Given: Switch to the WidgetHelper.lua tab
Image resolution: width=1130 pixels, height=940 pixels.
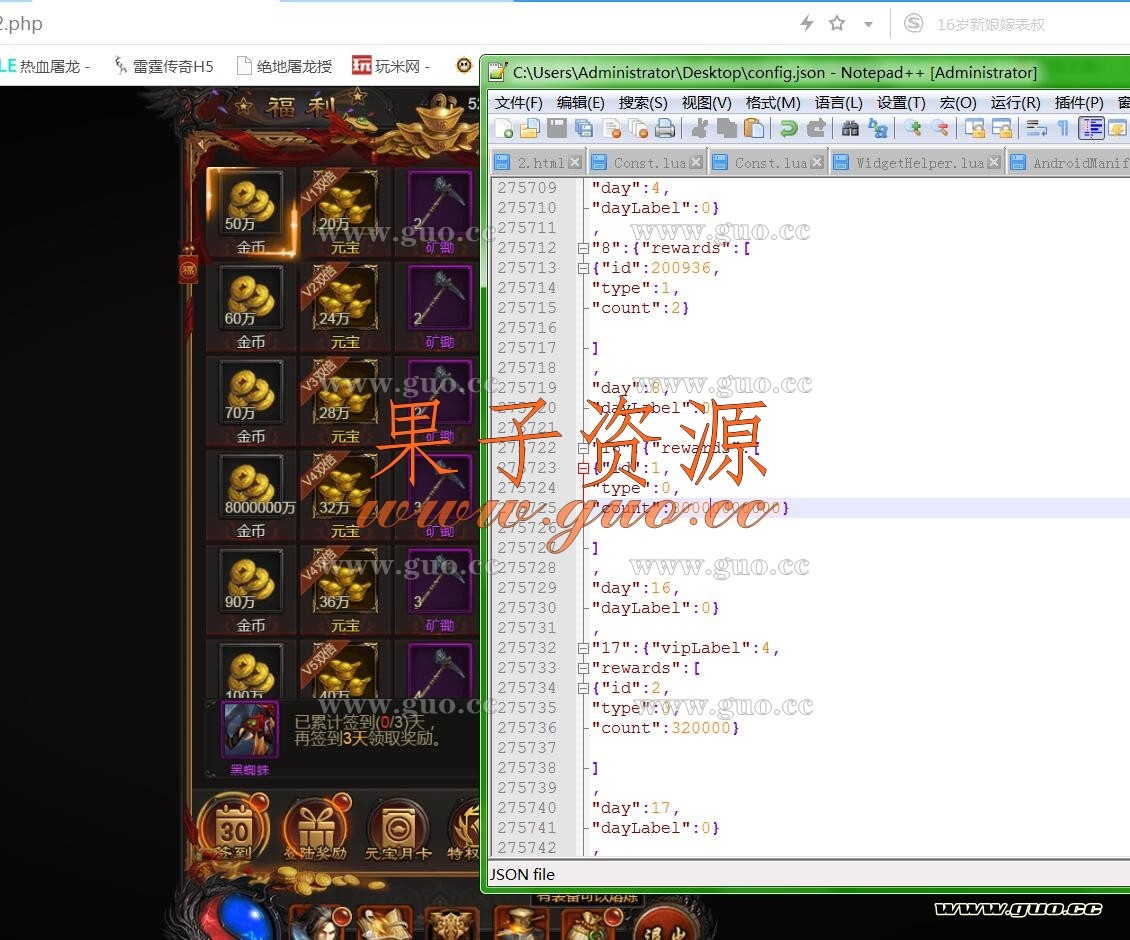Looking at the screenshot, I should (x=917, y=163).
